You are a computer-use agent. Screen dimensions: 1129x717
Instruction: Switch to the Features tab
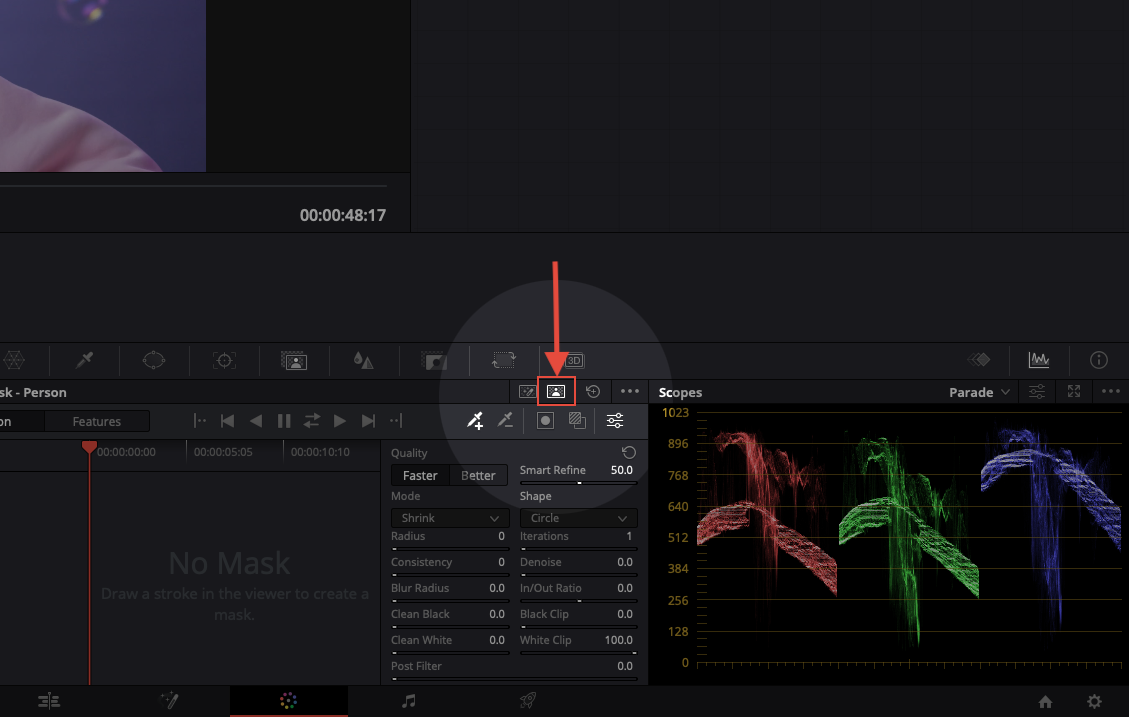[x=97, y=422]
